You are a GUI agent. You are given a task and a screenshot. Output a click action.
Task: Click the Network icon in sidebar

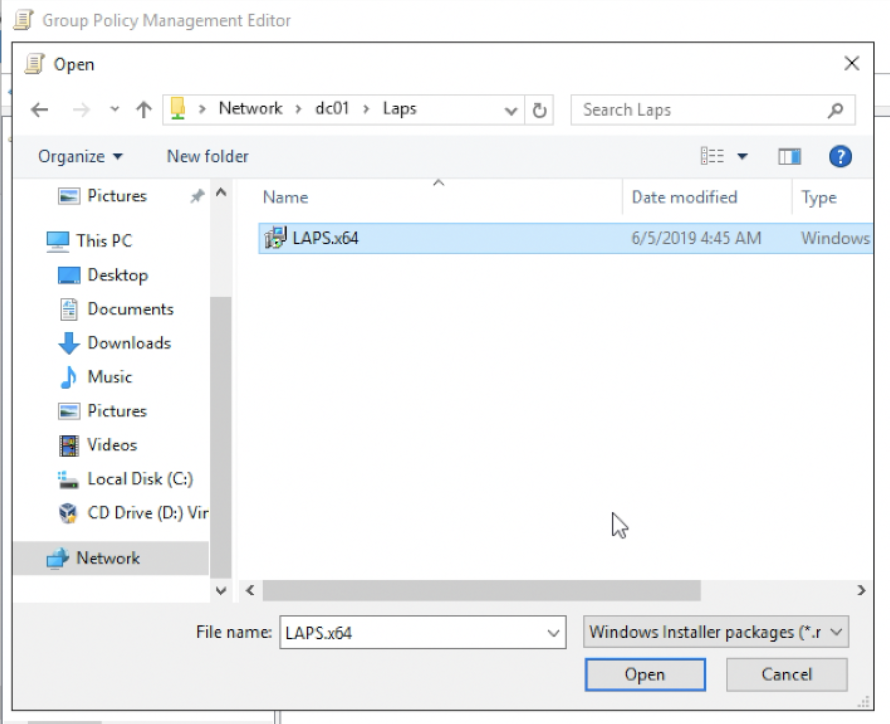click(57, 558)
